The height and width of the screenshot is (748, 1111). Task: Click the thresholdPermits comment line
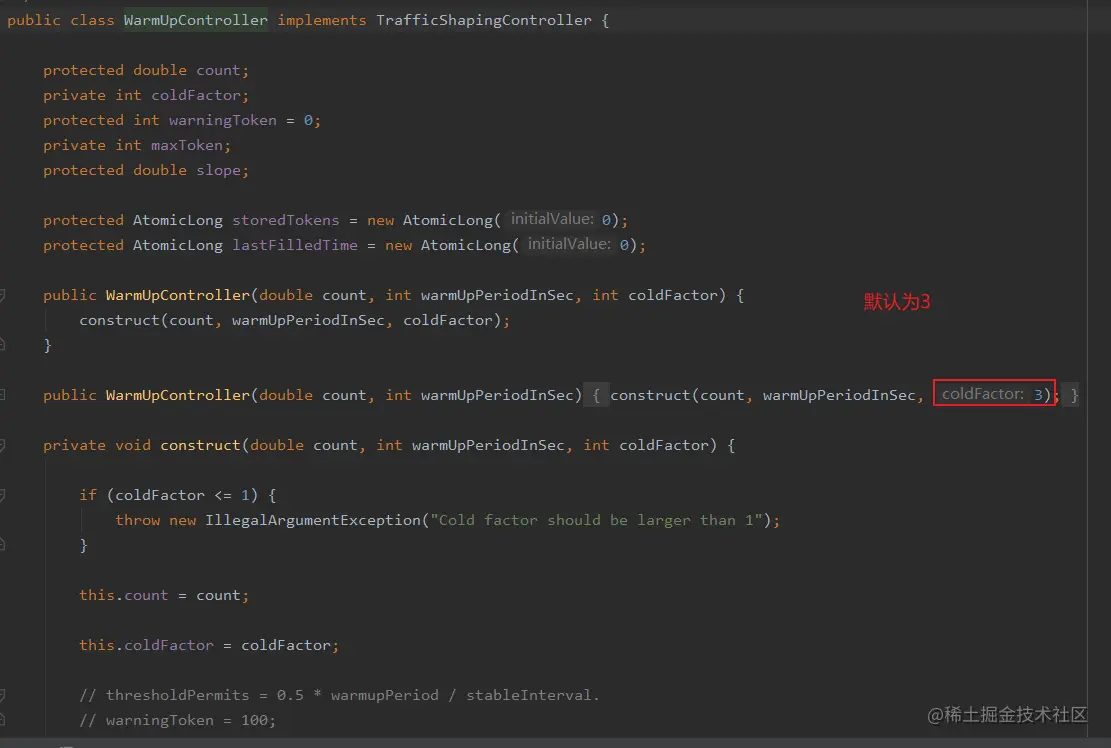point(339,695)
